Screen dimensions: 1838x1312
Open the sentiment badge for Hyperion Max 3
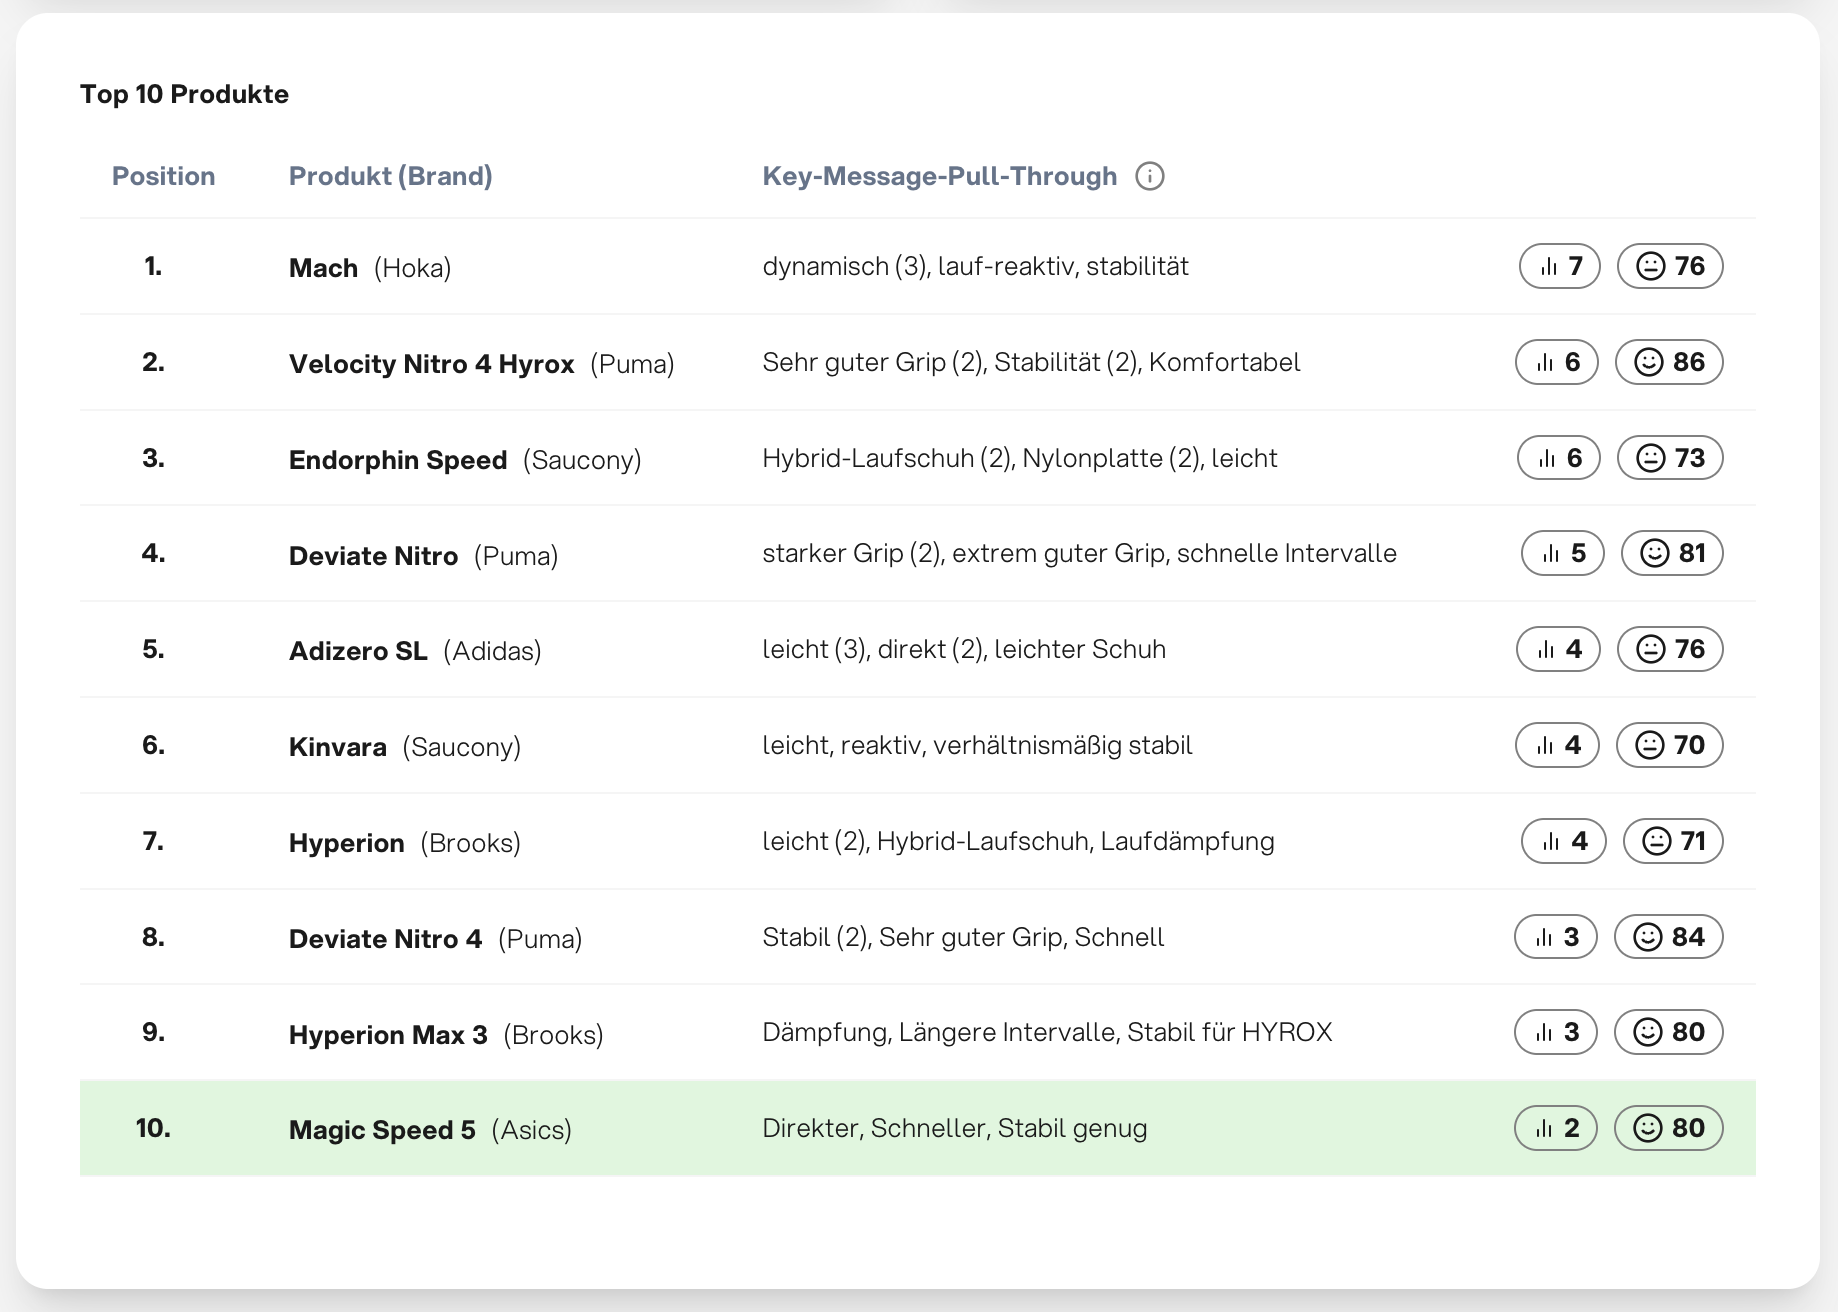(1668, 1032)
